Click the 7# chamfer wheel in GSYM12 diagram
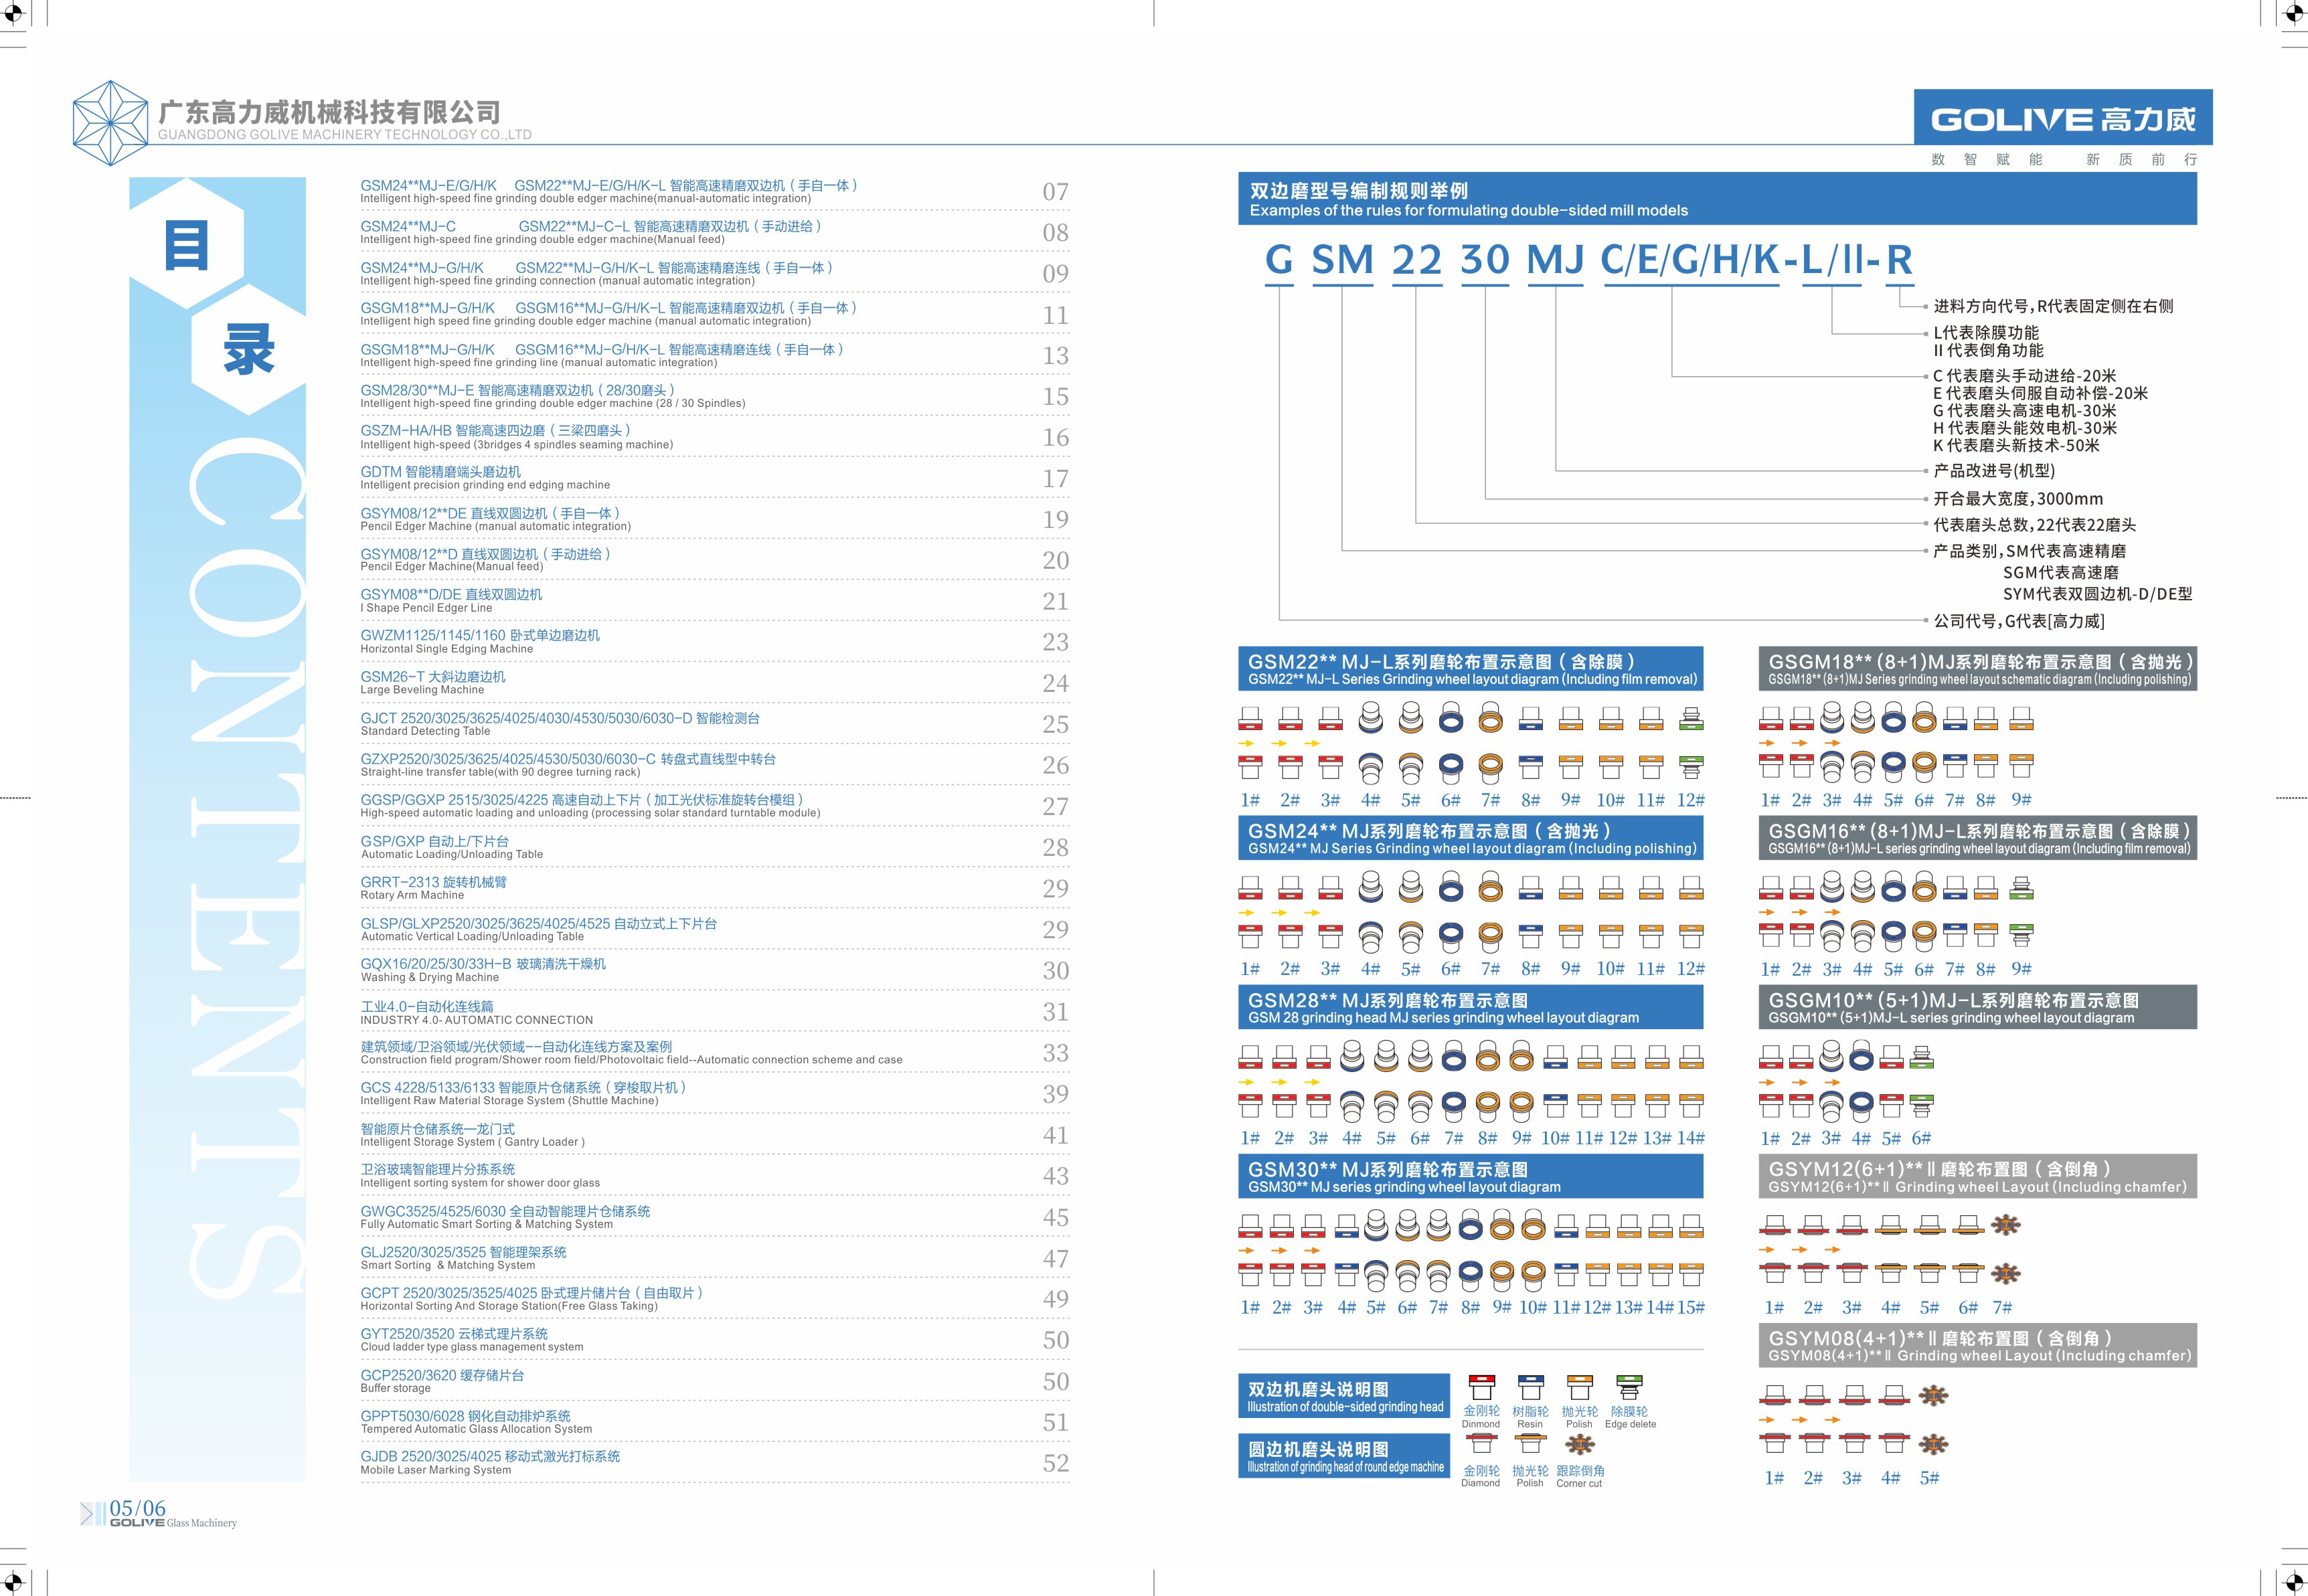This screenshot has width=2308, height=1596. pyautogui.click(x=2005, y=1225)
